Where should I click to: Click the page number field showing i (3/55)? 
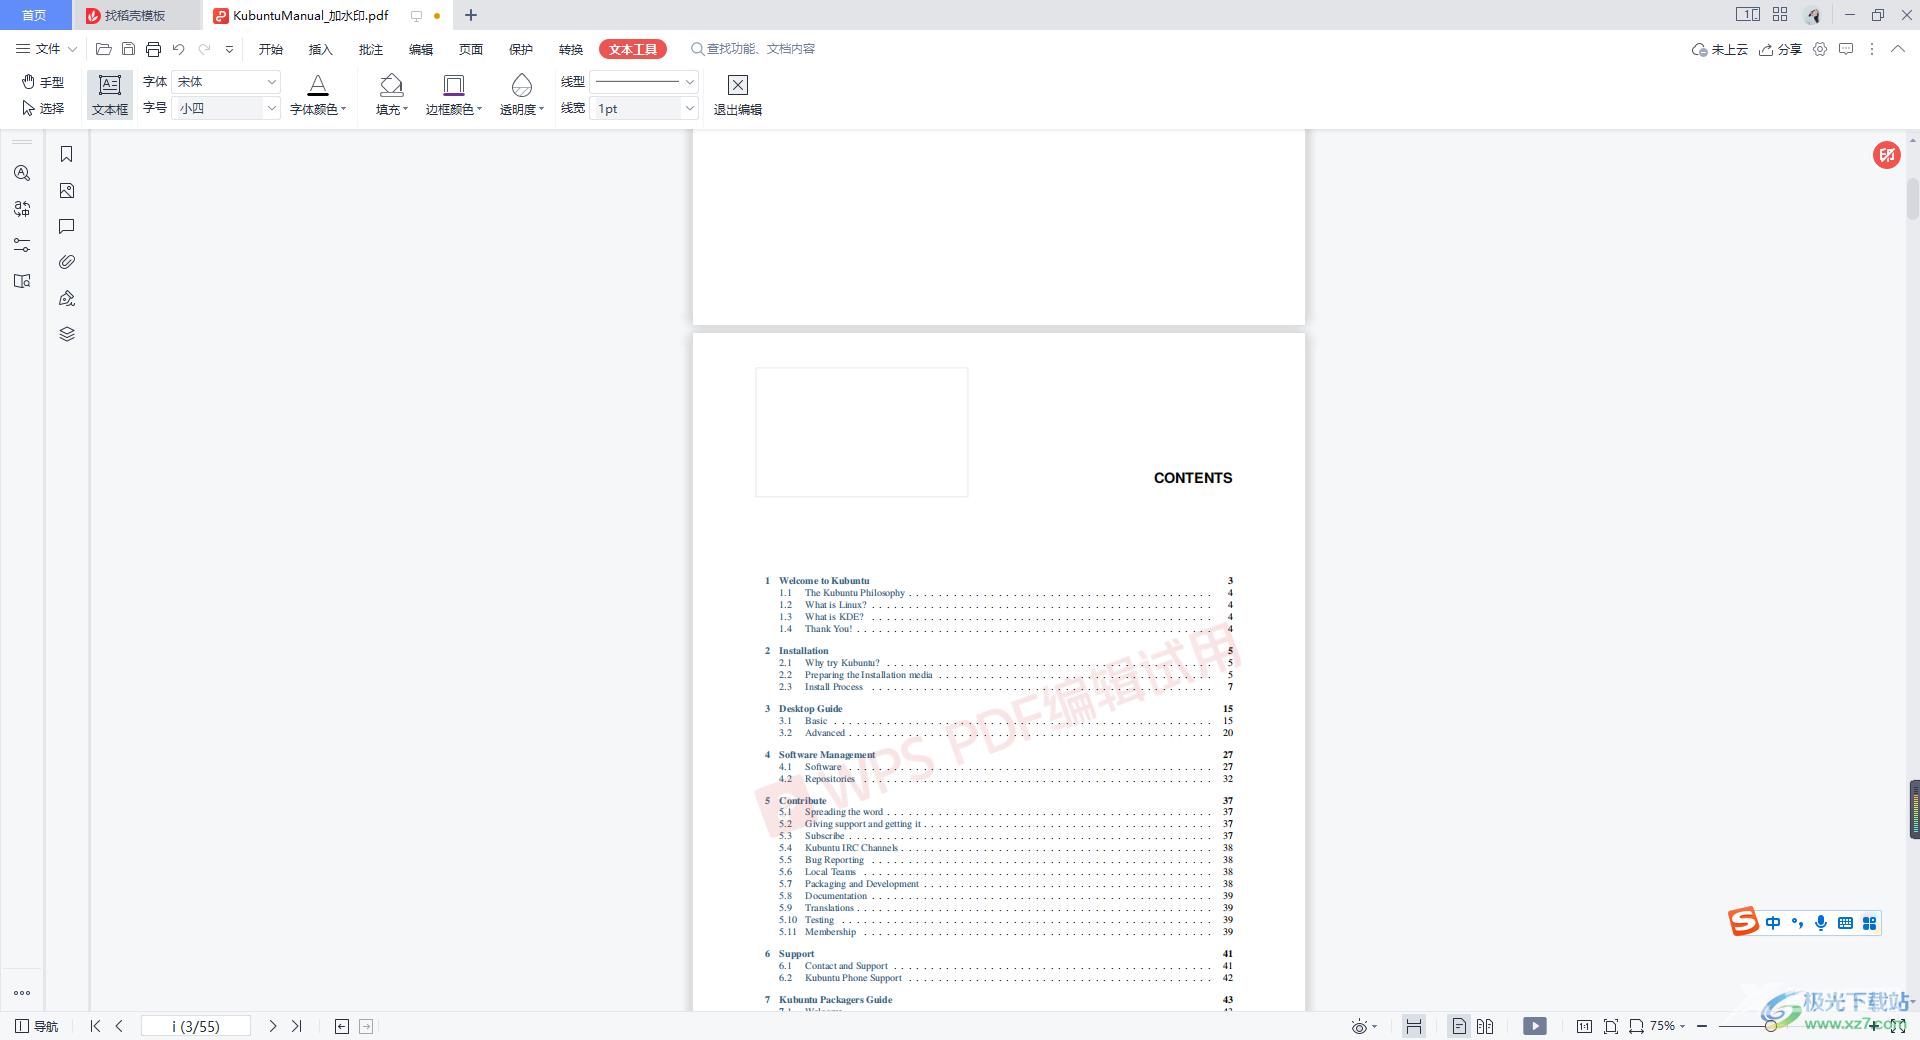pyautogui.click(x=196, y=1026)
